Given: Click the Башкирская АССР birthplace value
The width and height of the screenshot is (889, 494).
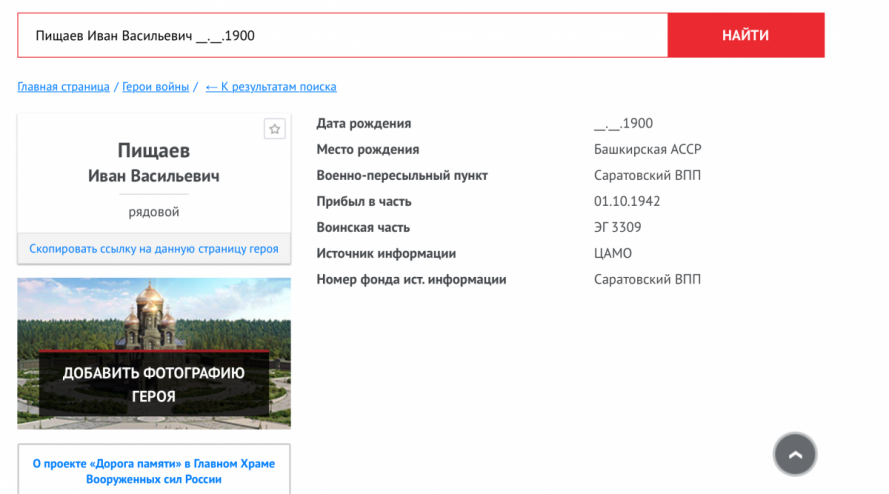Looking at the screenshot, I should [647, 150].
